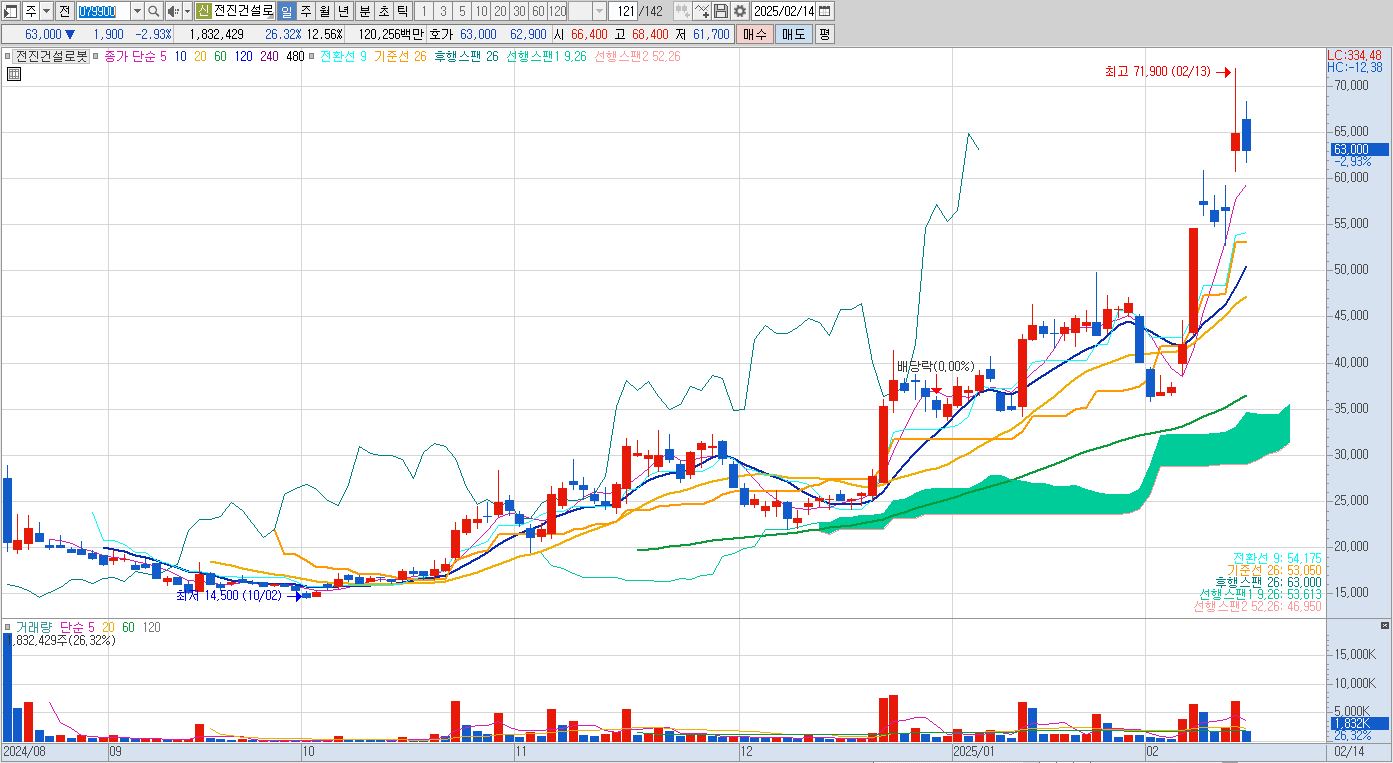The image size is (1393, 763).
Task: Click the 전진건설로봇 chart legend label
Action: pyautogui.click(x=52, y=57)
